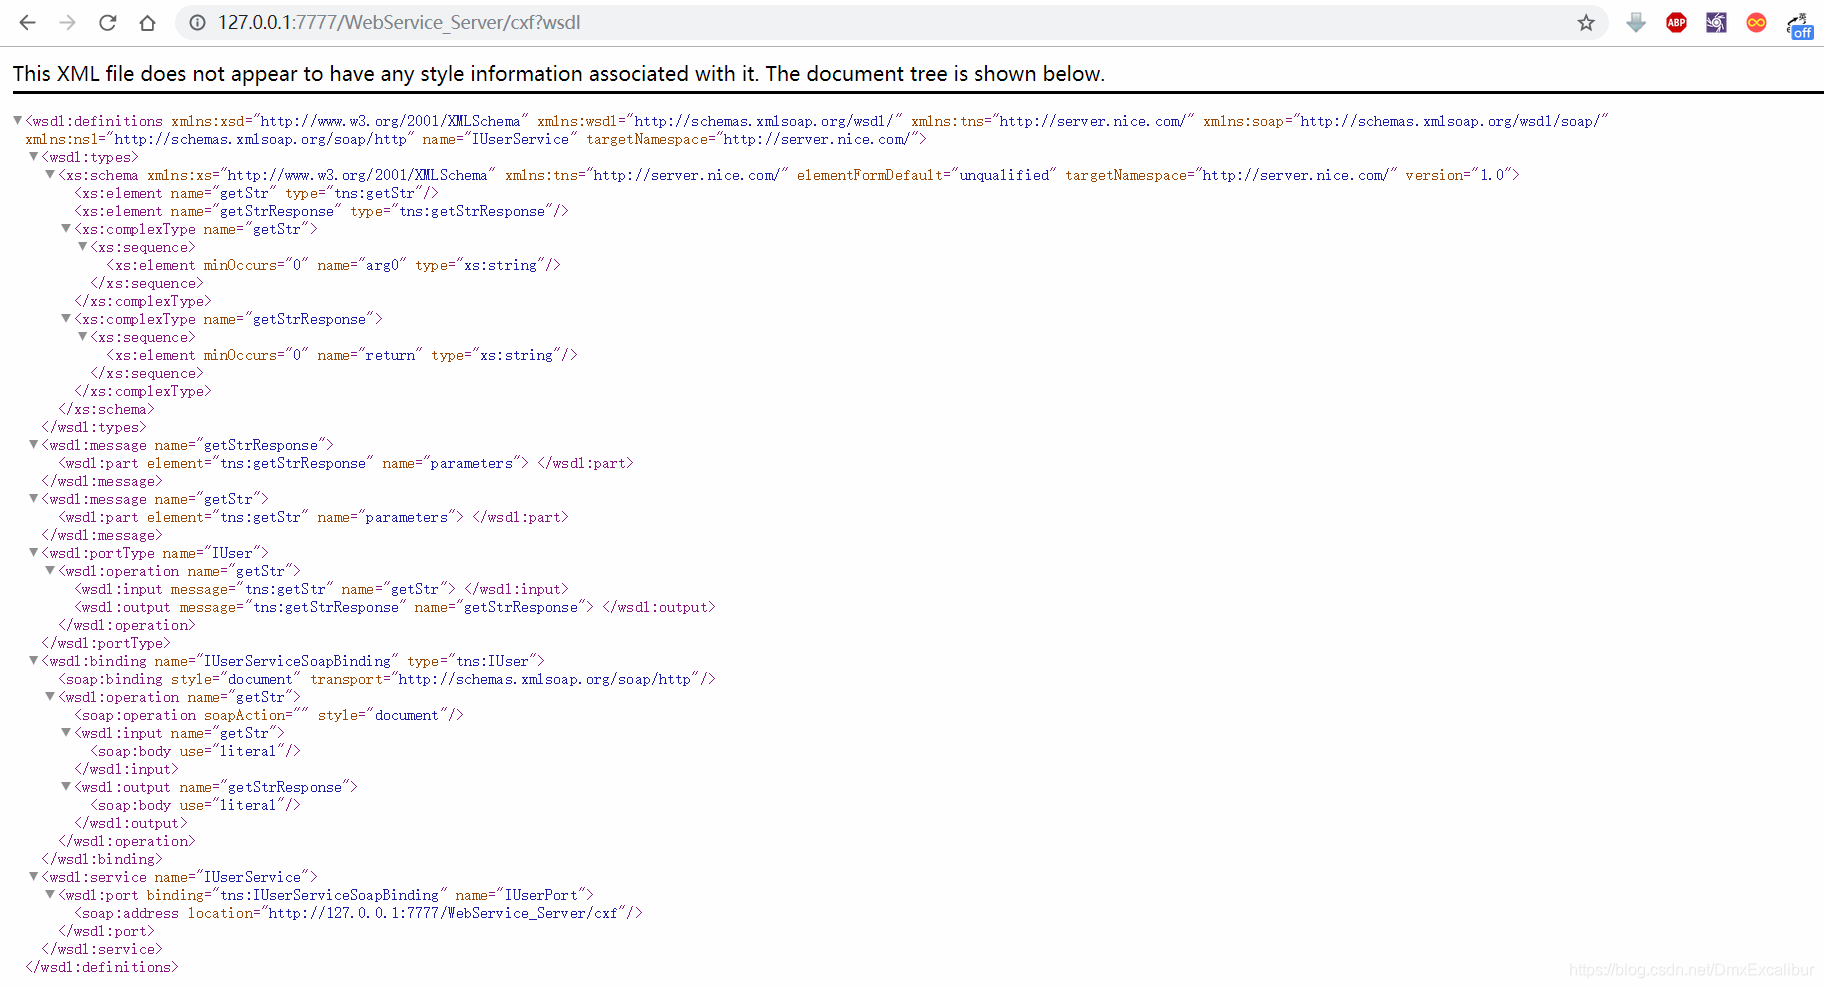
Task: Collapse portType operation getStr node
Action: click(49, 570)
